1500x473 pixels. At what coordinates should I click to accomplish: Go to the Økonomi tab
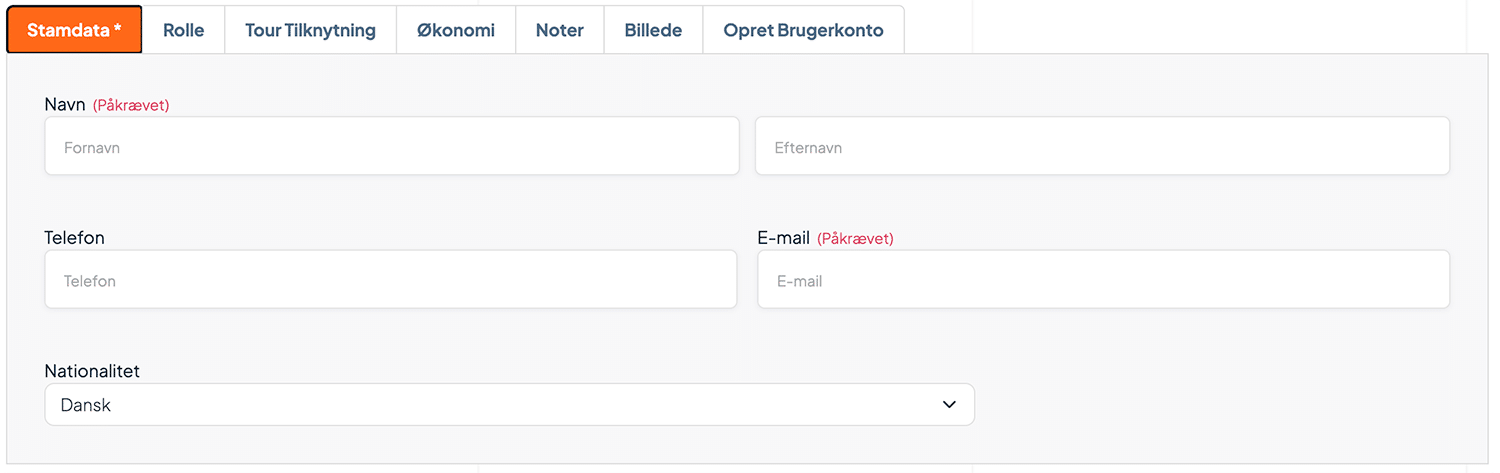[456, 30]
